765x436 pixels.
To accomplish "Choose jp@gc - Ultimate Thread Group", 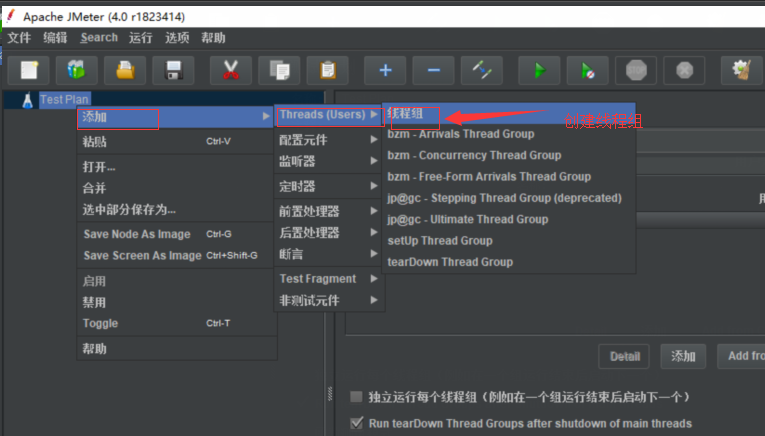I will [x=509, y=220].
